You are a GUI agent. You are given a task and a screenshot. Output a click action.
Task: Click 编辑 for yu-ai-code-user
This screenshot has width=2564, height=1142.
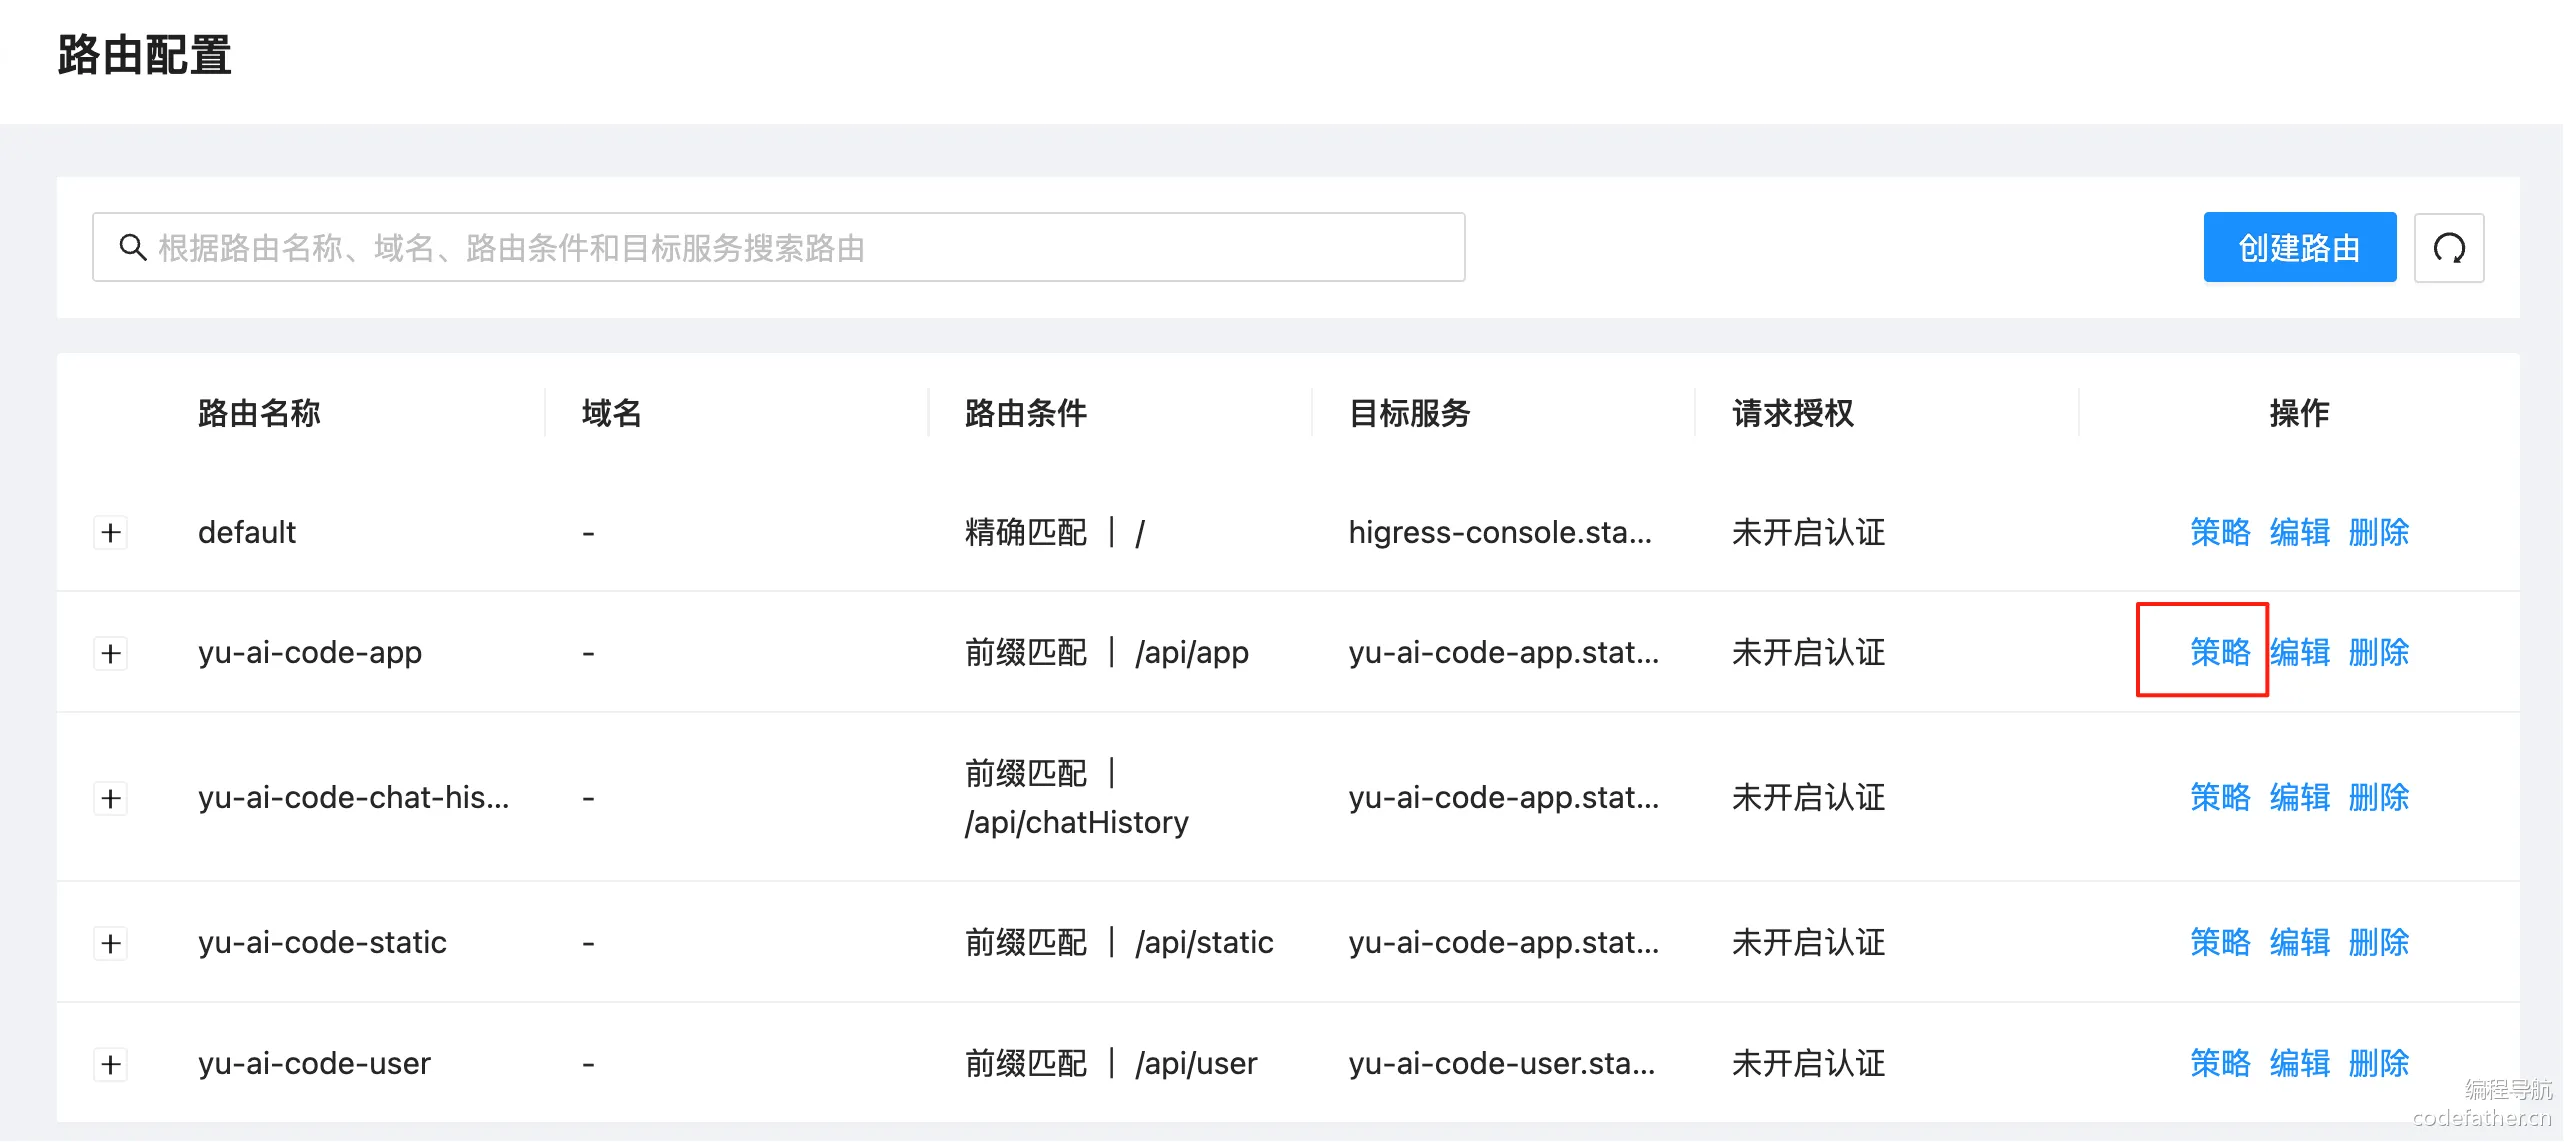(x=2299, y=1063)
